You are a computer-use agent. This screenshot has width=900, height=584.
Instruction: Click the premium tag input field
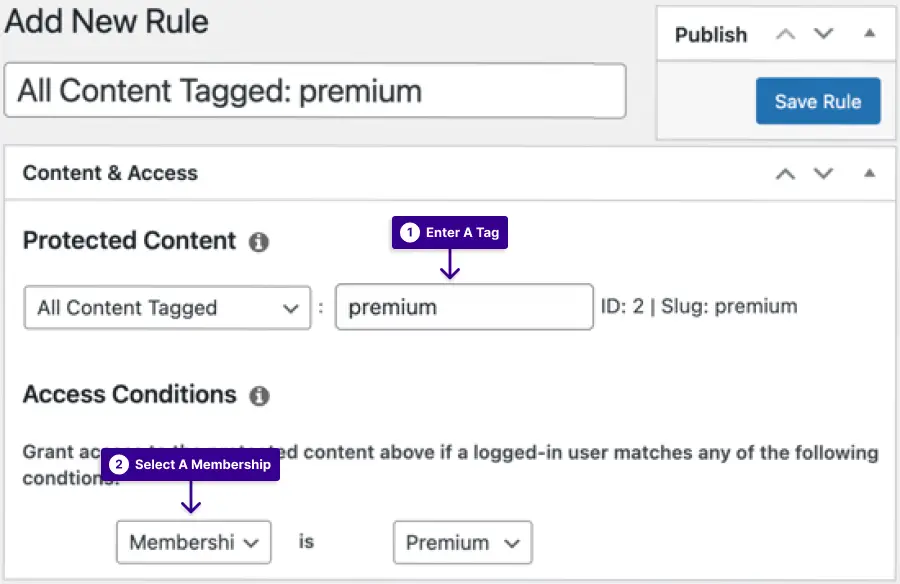(464, 307)
